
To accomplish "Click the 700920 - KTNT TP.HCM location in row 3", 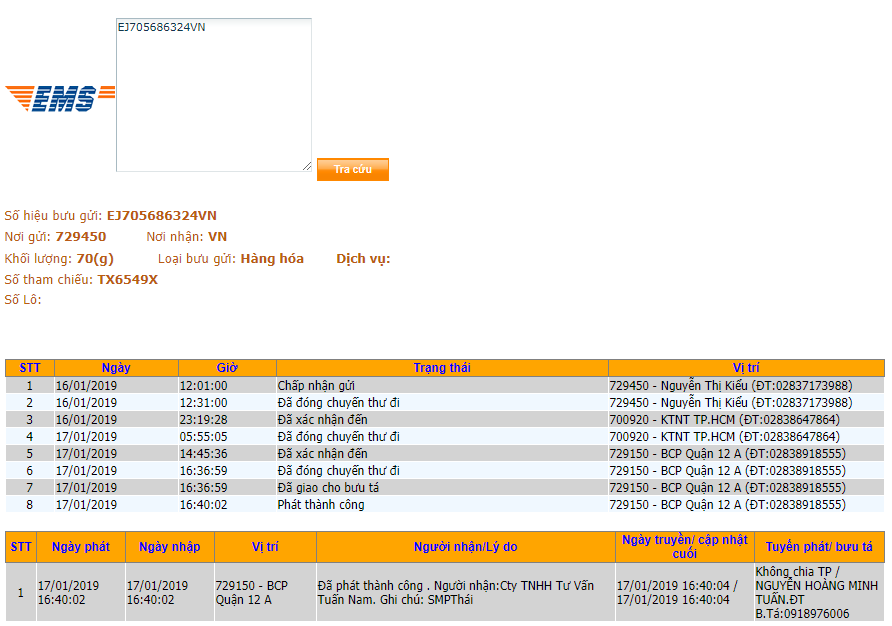I will (x=724, y=420).
